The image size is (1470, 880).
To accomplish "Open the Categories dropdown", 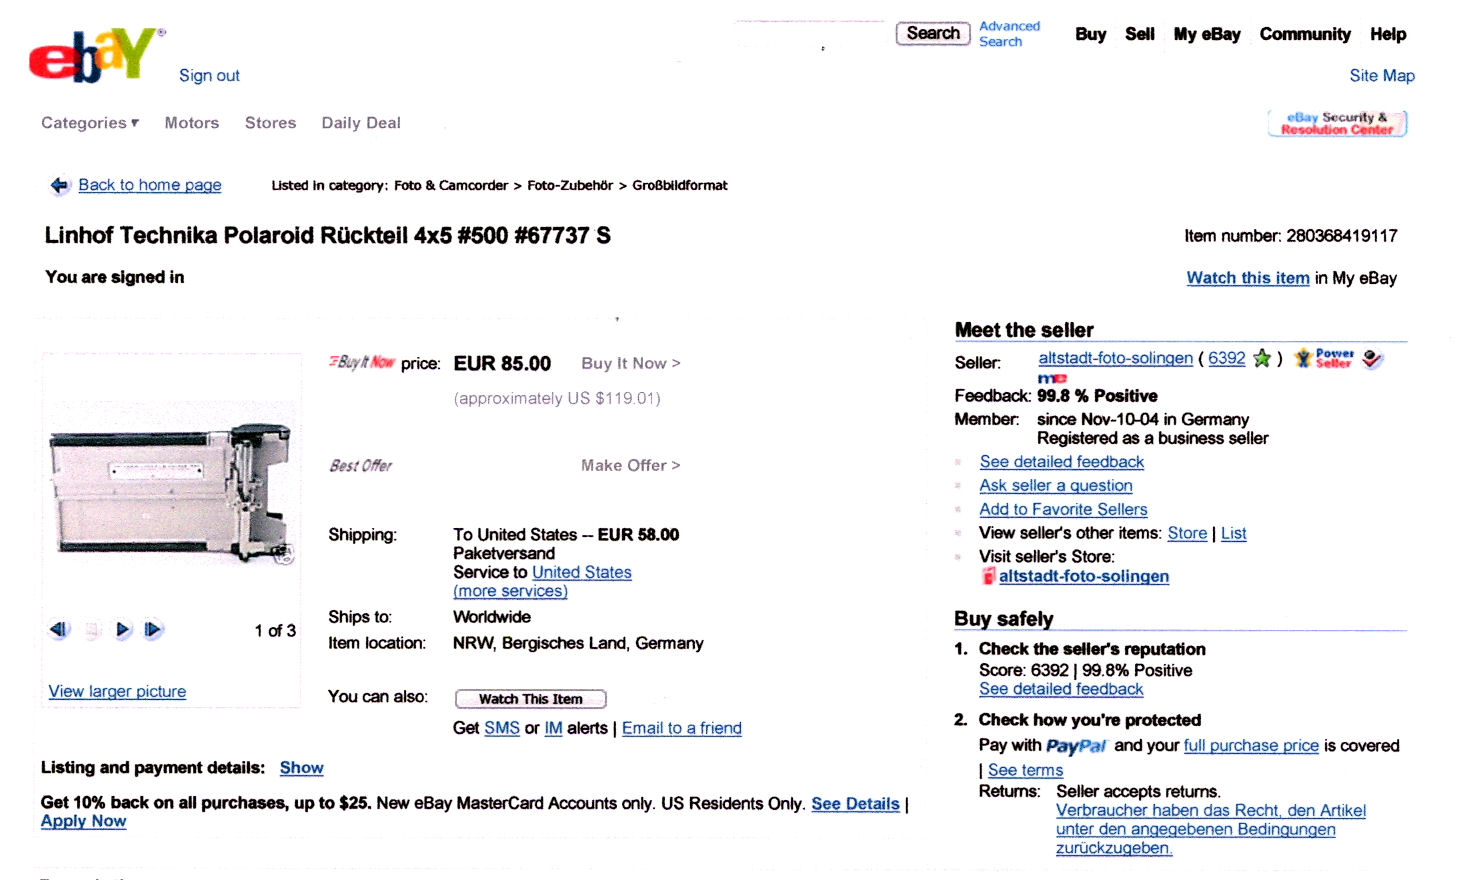I will (90, 123).
